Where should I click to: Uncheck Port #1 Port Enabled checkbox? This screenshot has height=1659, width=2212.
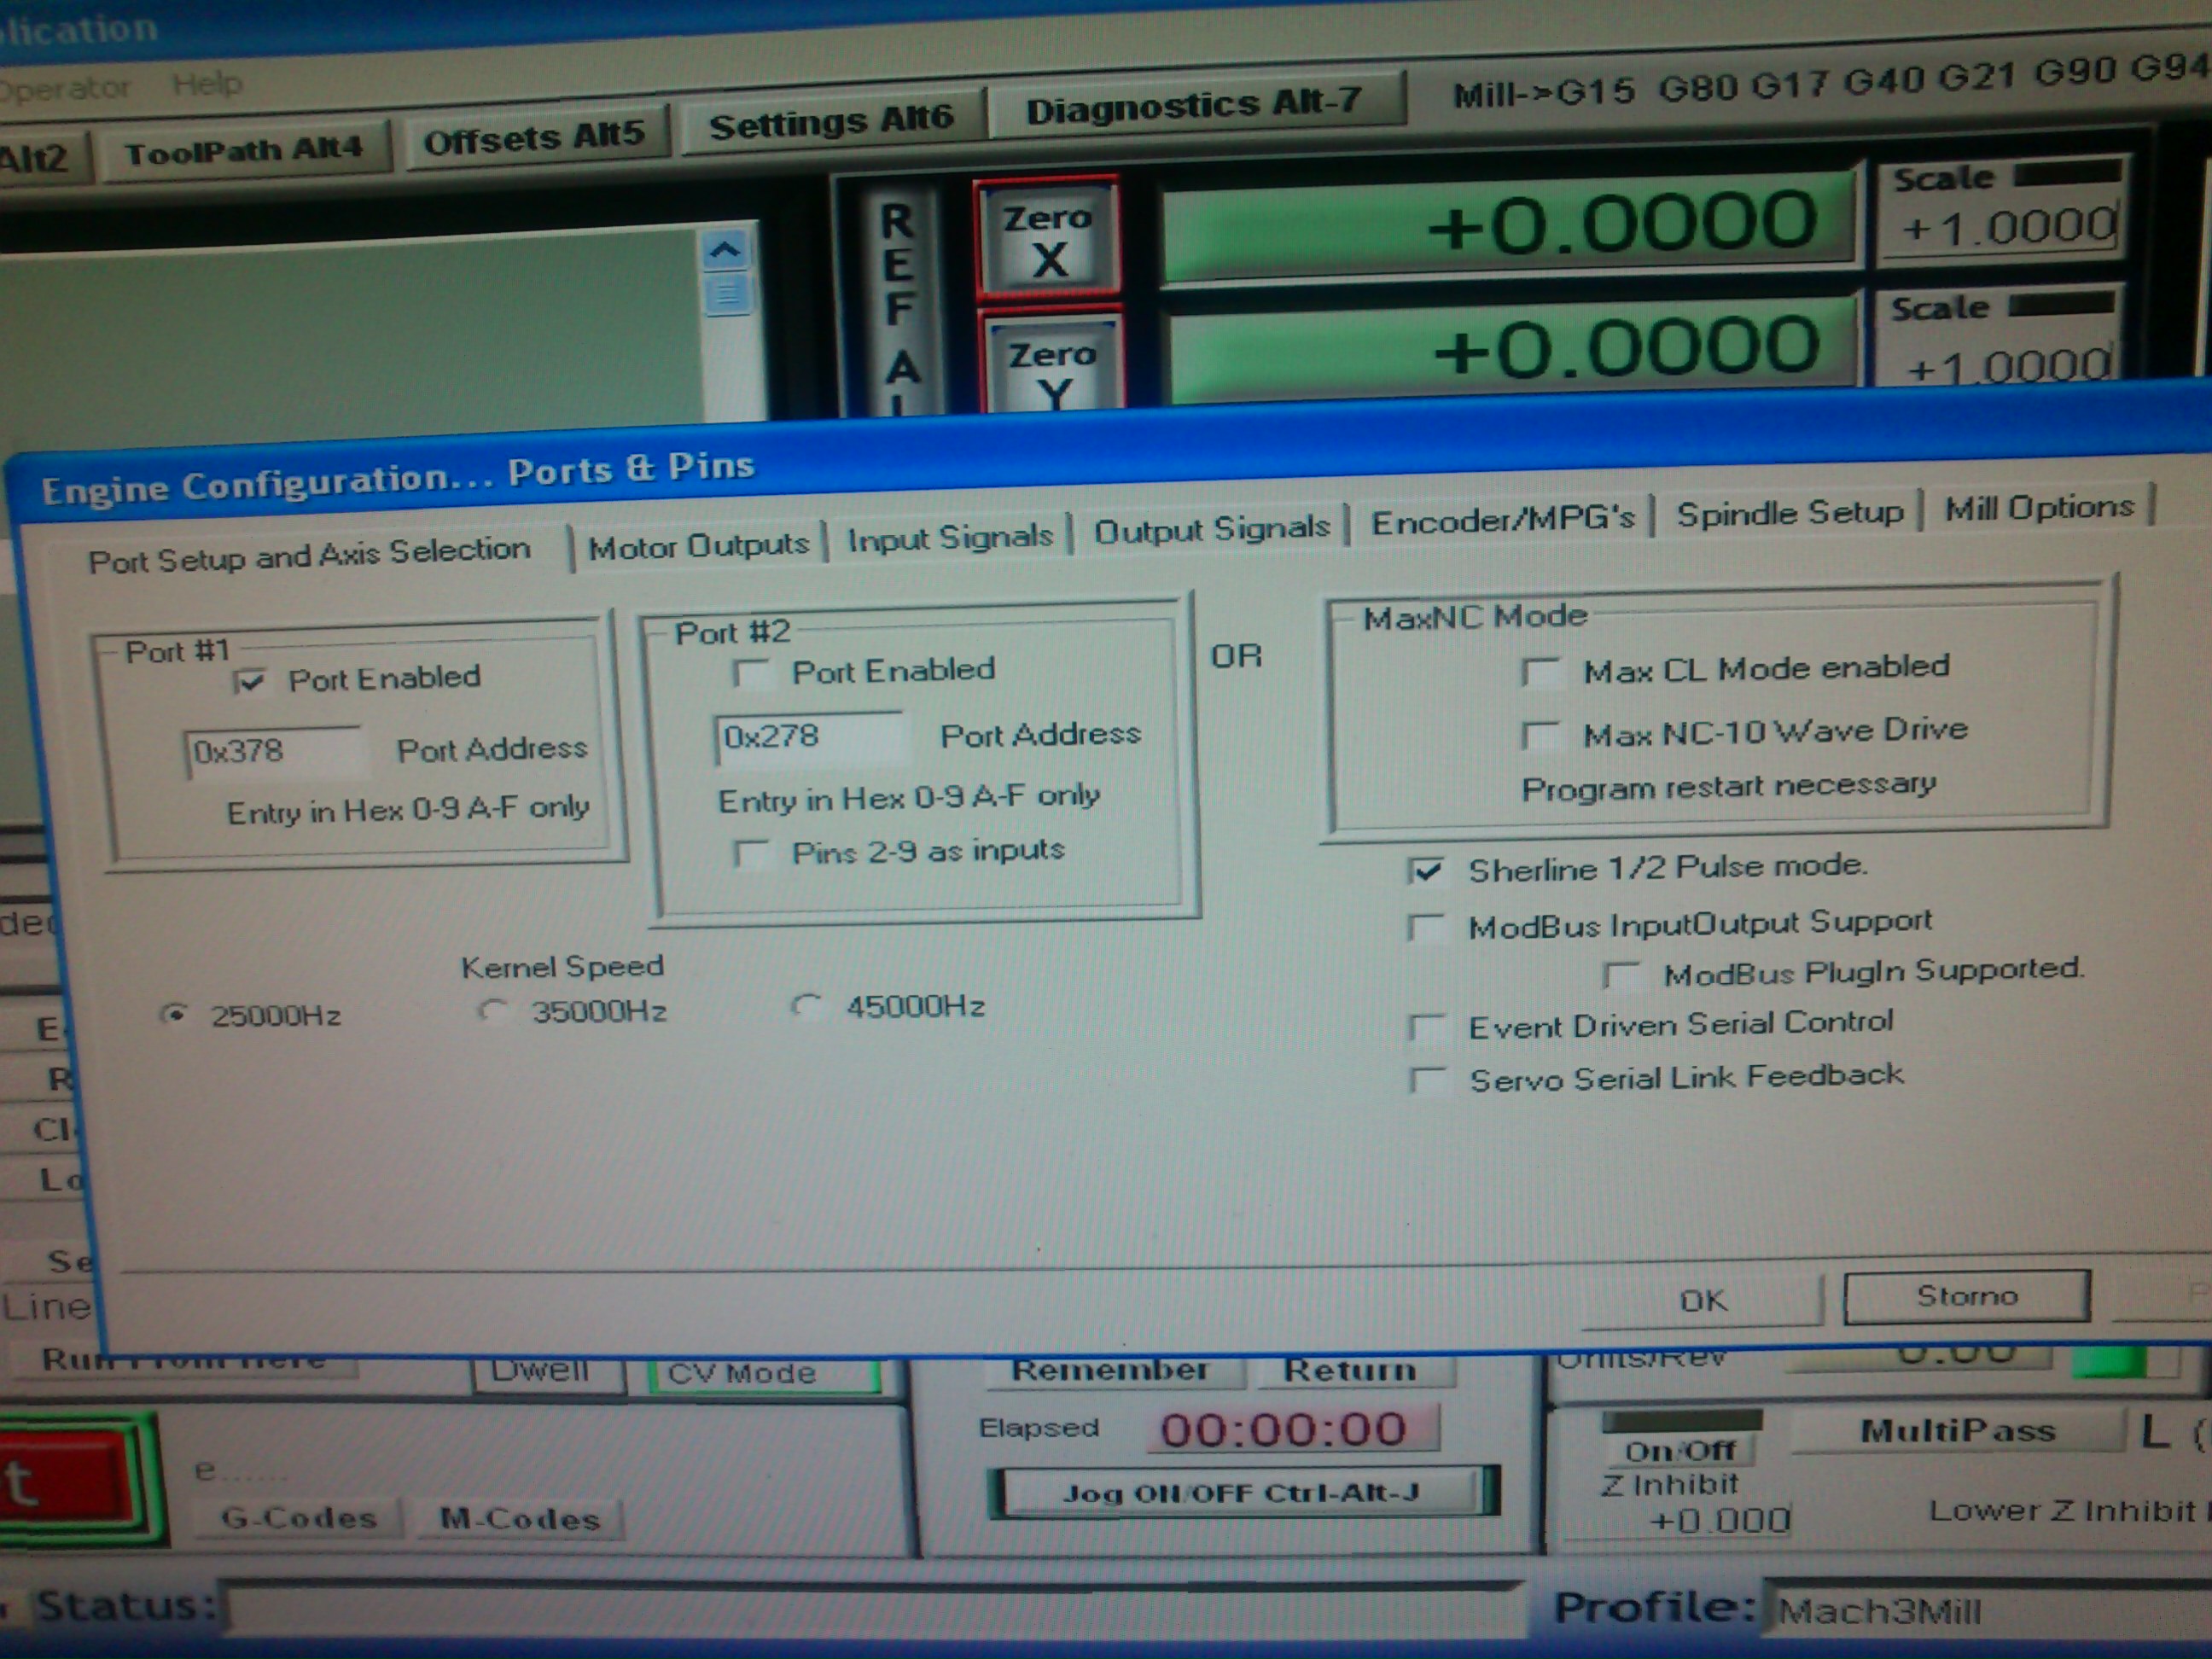(x=250, y=682)
